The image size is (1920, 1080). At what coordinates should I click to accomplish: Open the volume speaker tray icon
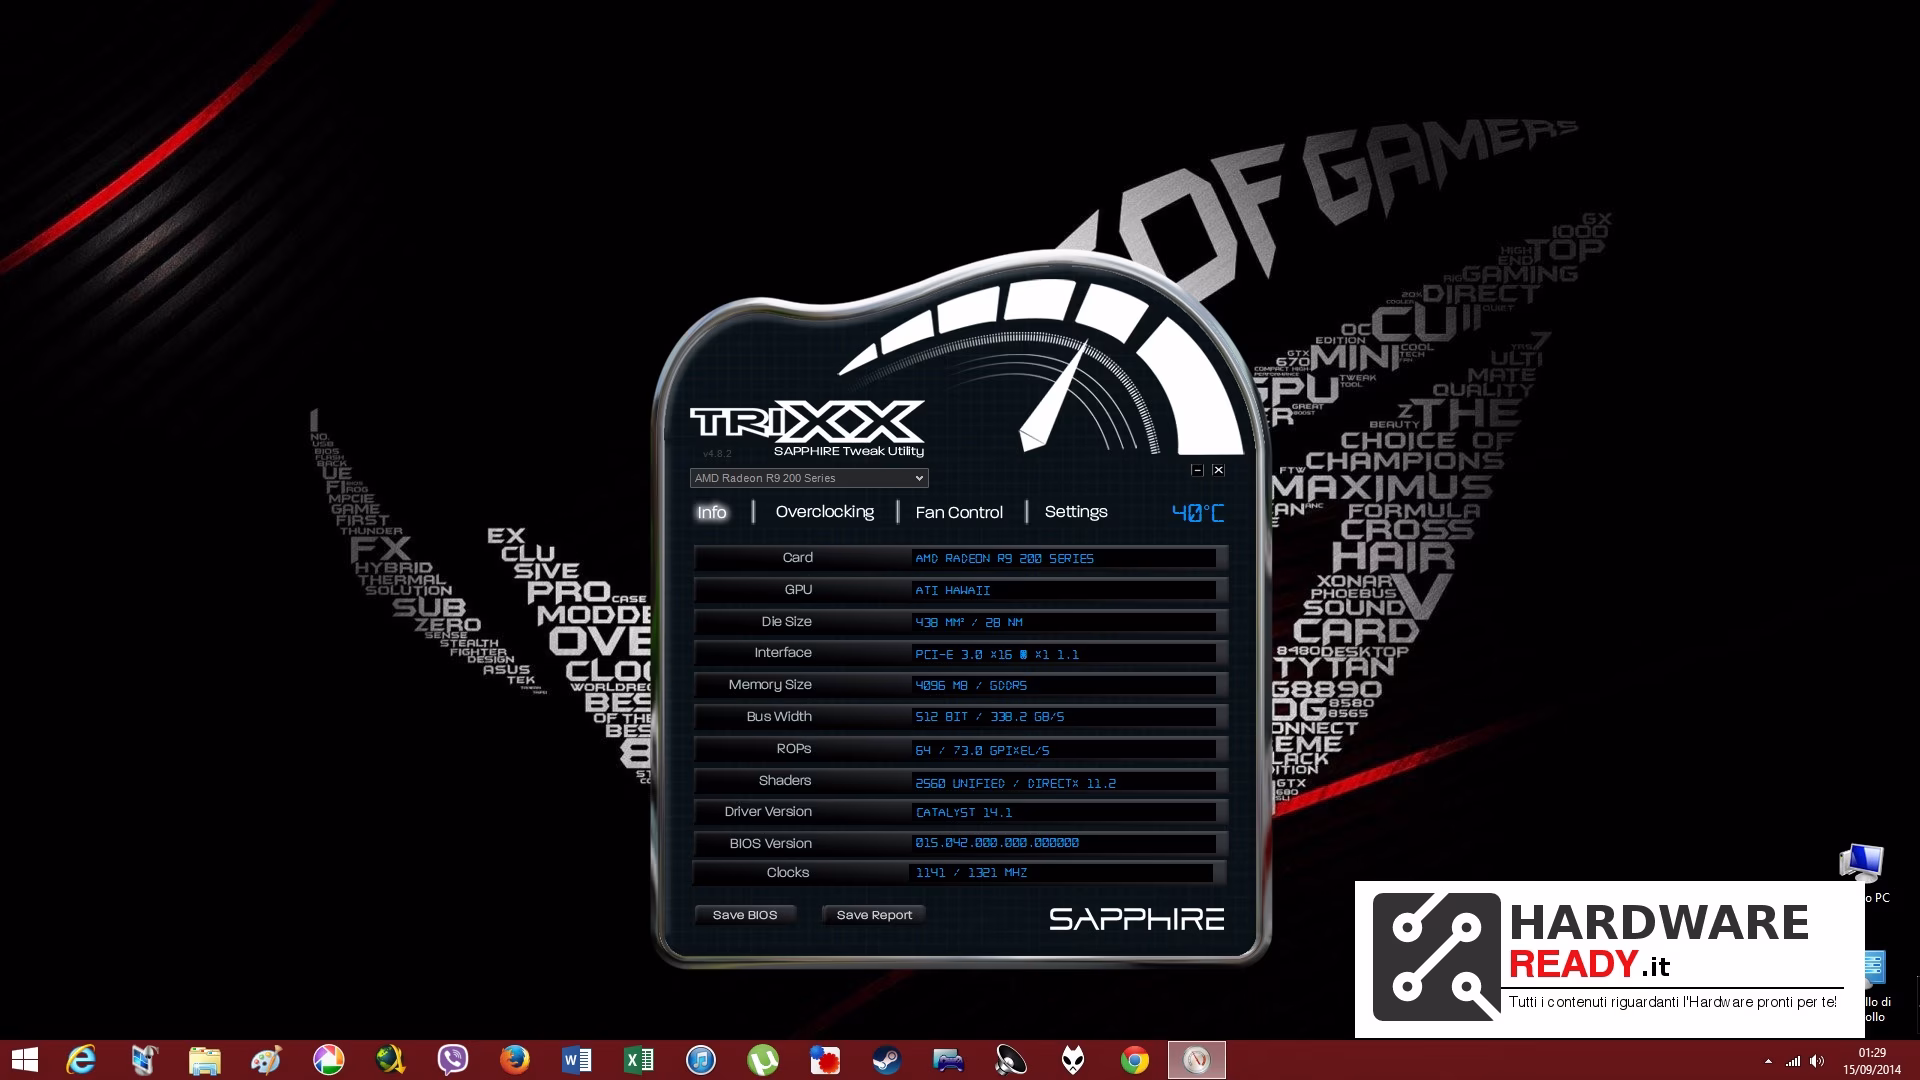tap(1817, 1061)
